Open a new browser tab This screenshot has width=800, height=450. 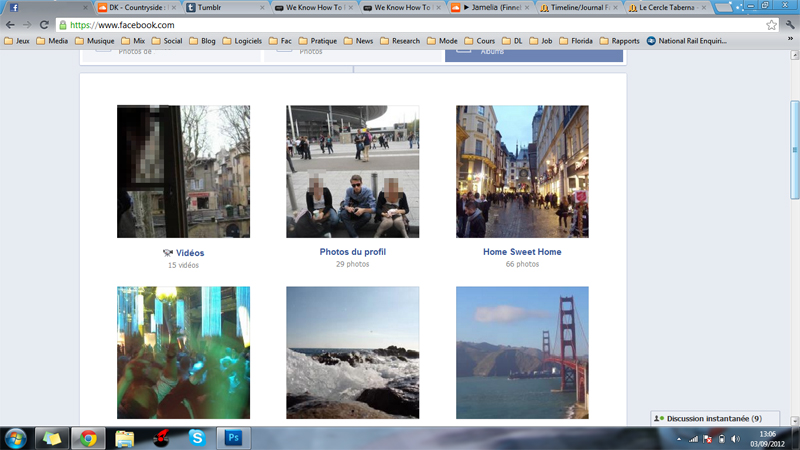point(722,8)
